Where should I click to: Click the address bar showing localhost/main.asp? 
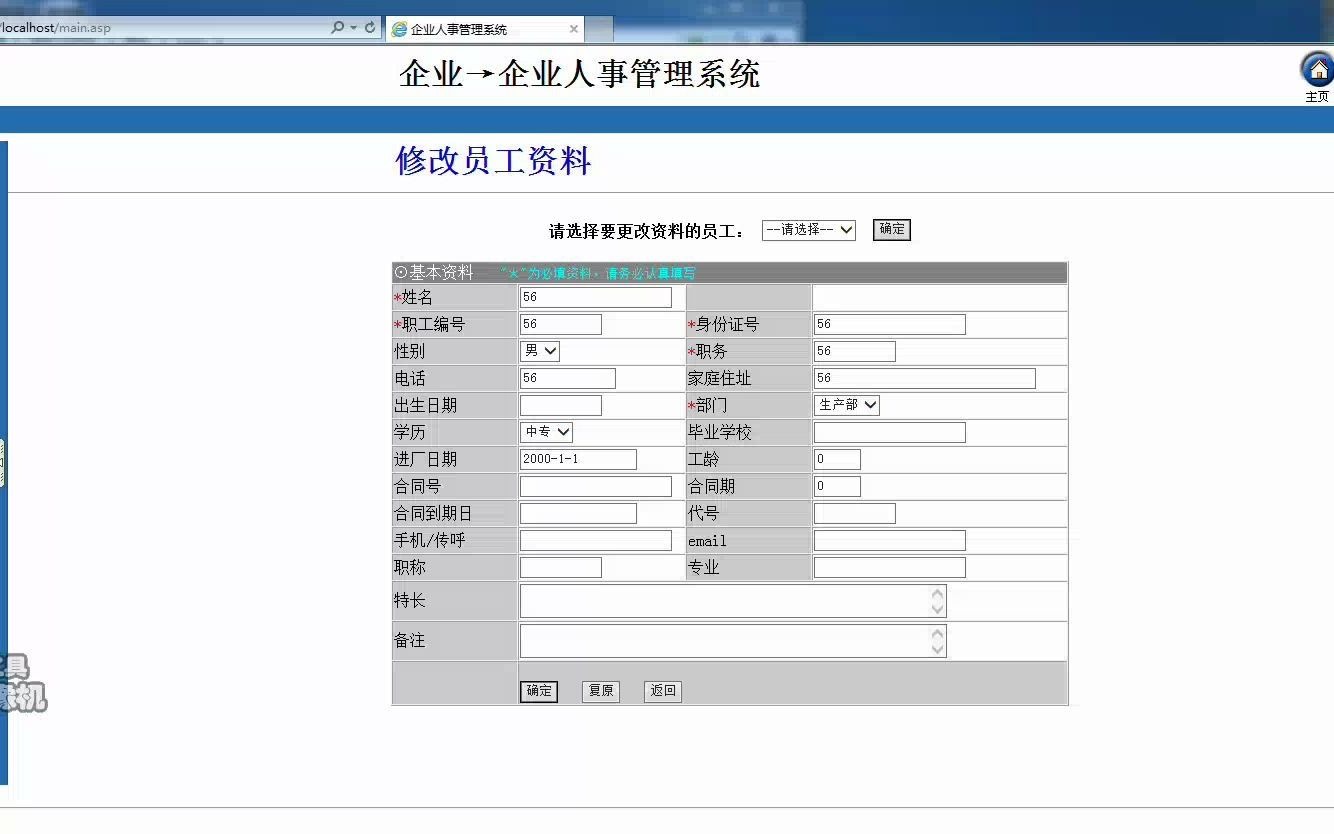[150, 27]
